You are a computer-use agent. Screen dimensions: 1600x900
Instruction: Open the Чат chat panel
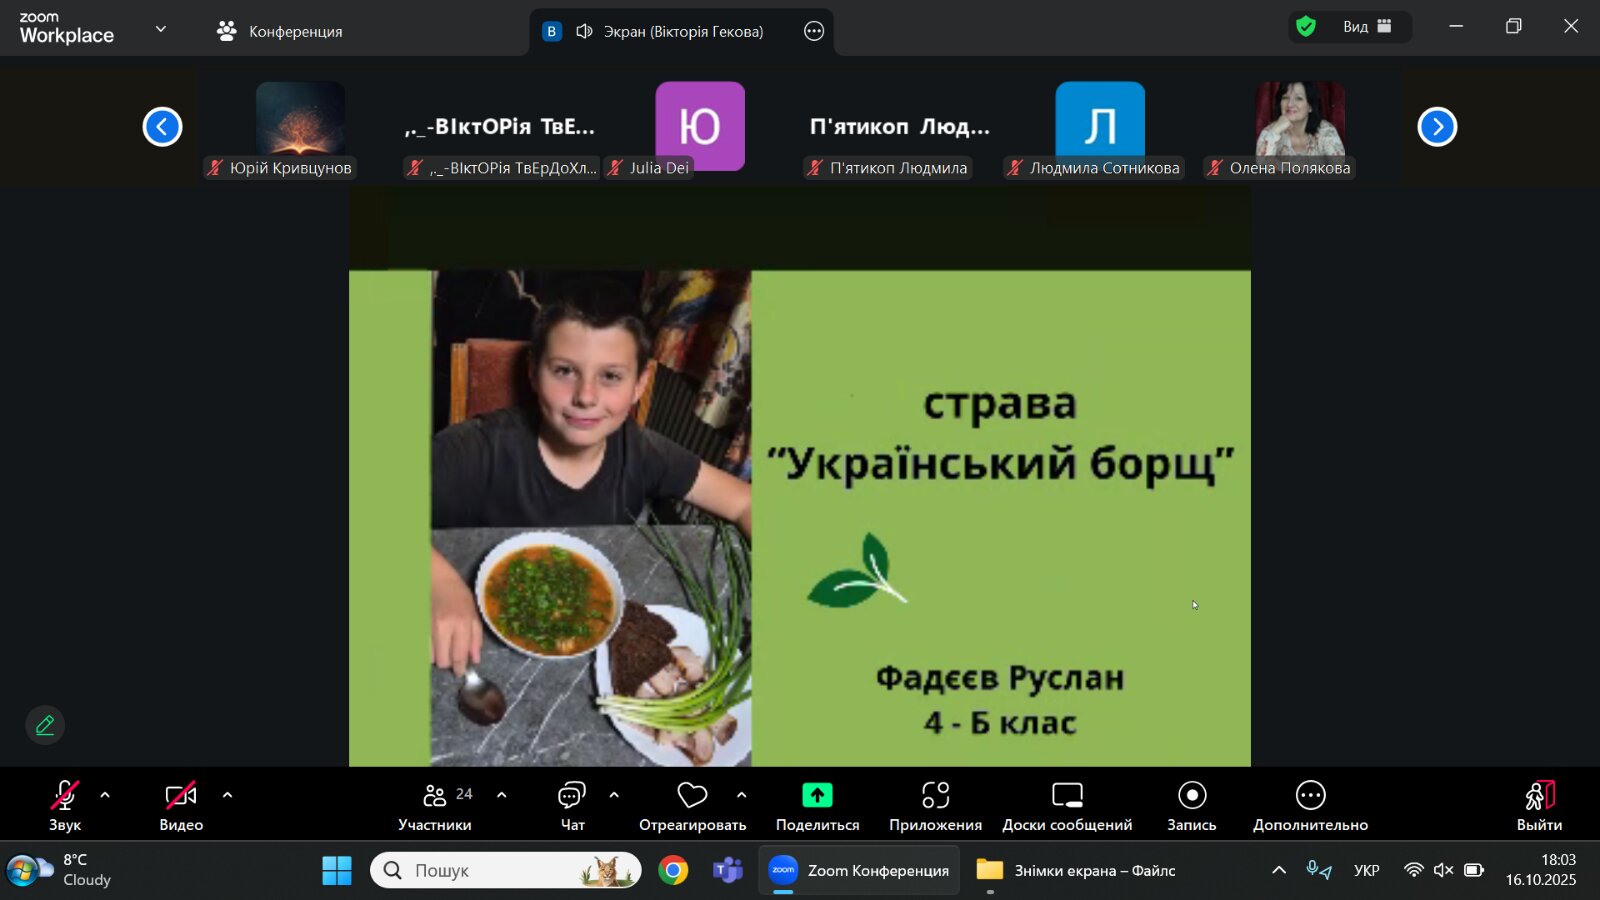coord(572,806)
